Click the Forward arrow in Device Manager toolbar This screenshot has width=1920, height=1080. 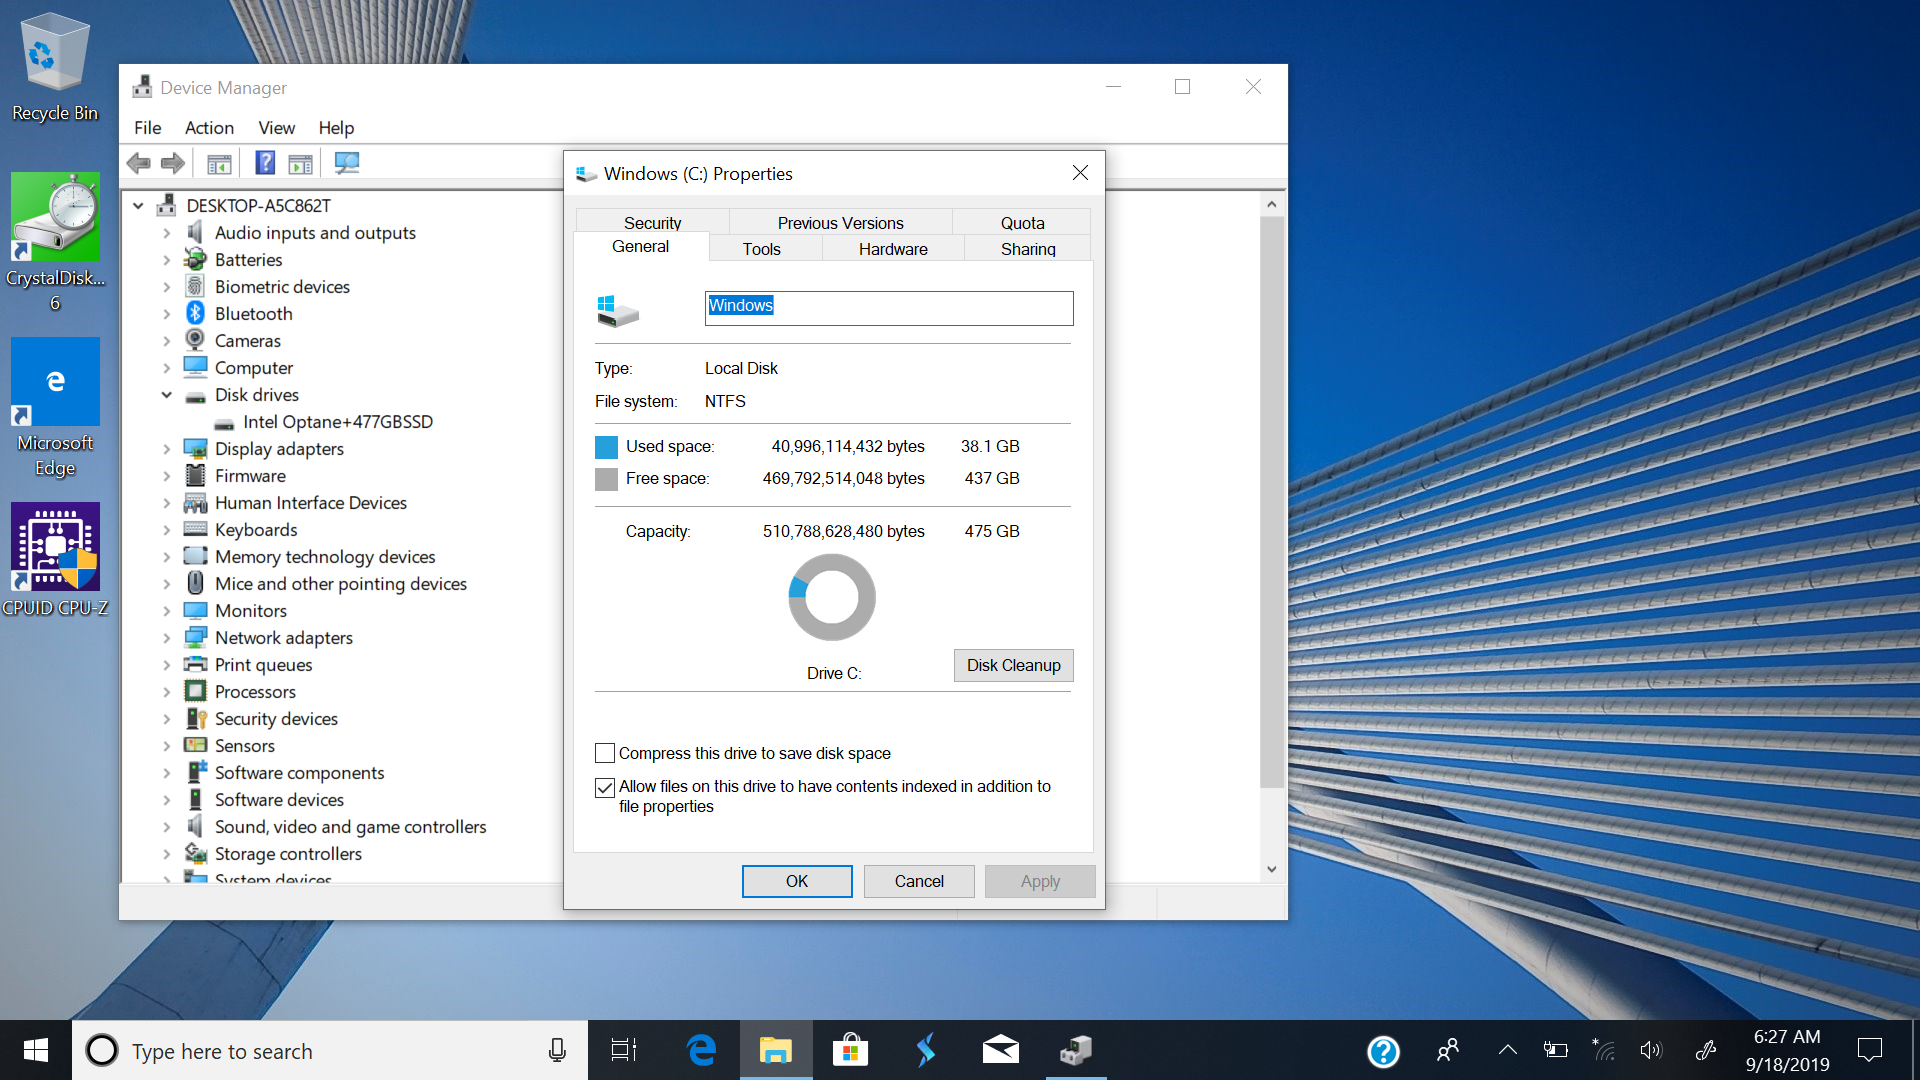(x=173, y=163)
